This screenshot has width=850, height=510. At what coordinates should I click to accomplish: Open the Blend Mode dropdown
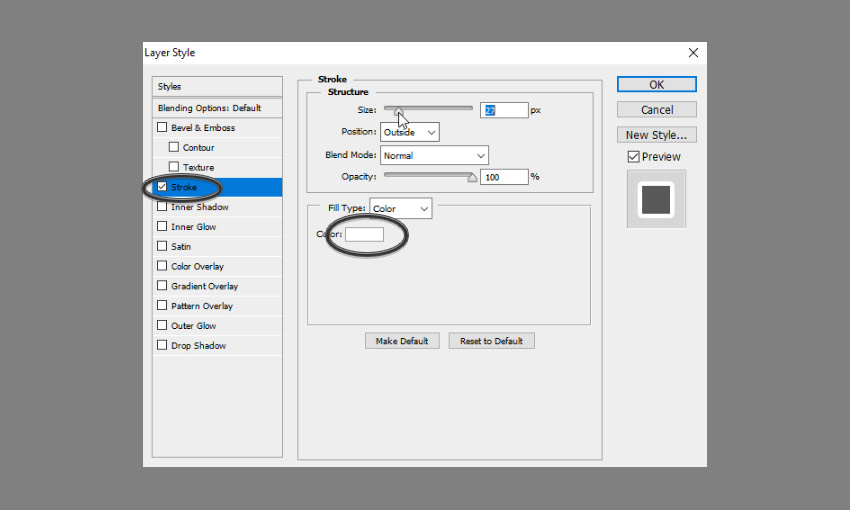(434, 156)
